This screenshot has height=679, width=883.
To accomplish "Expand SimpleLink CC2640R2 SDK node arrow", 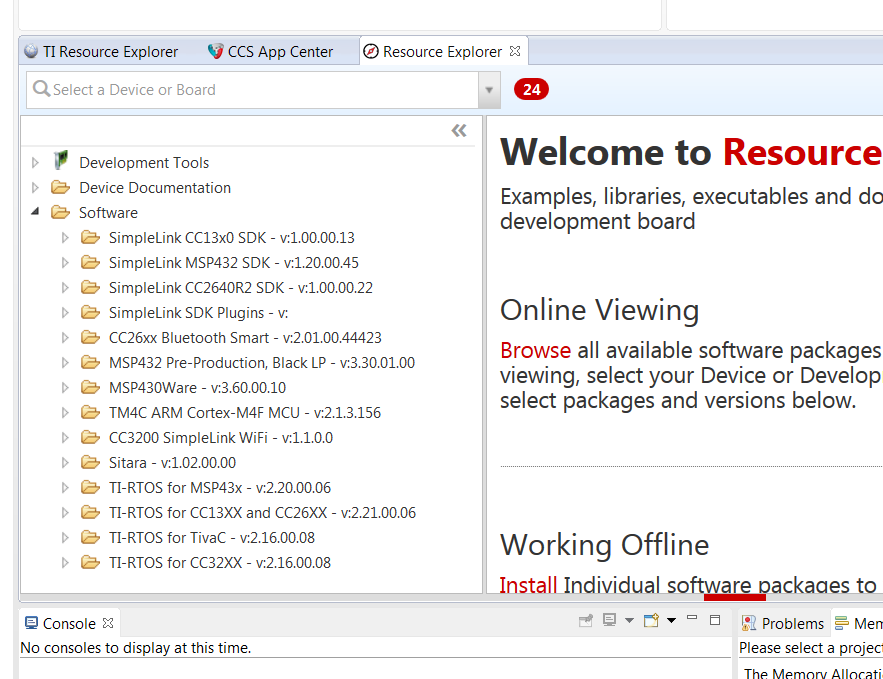I will click(65, 288).
